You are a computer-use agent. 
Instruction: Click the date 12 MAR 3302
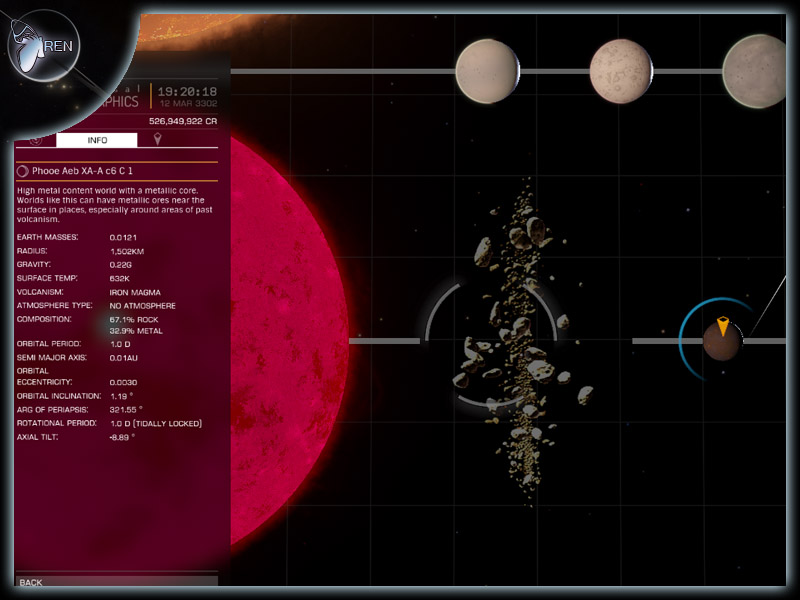[189, 104]
